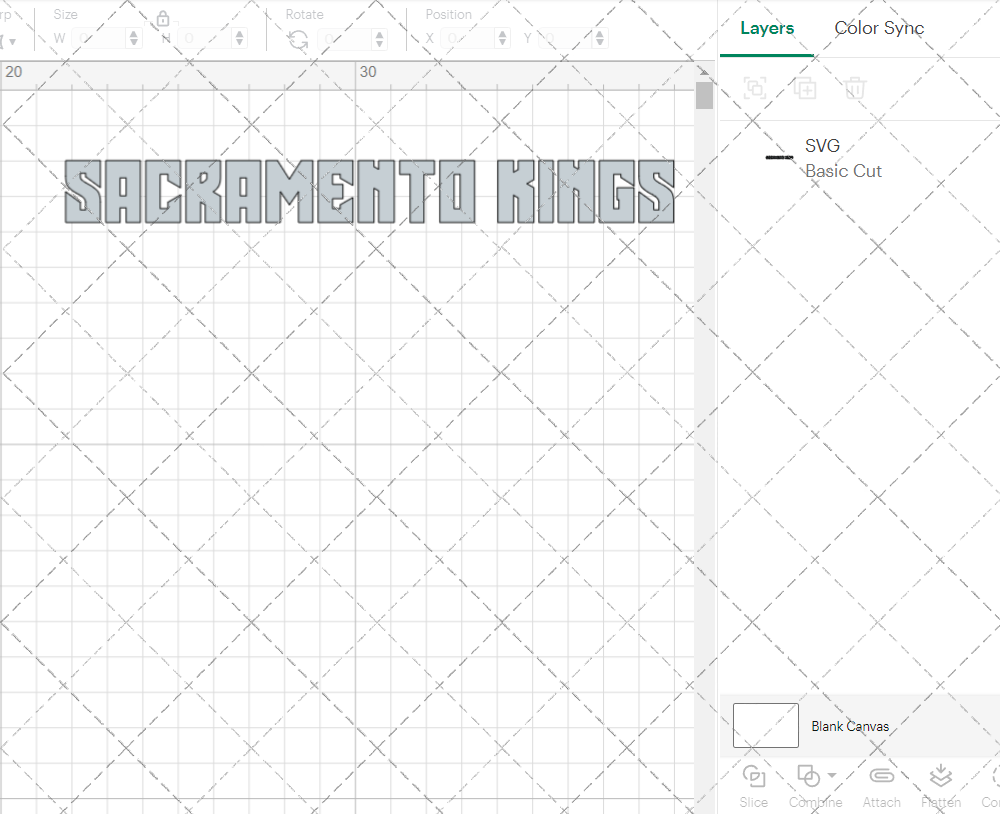Click the Group layers icon
Viewport: 1000px width, 814px height.
755,88
